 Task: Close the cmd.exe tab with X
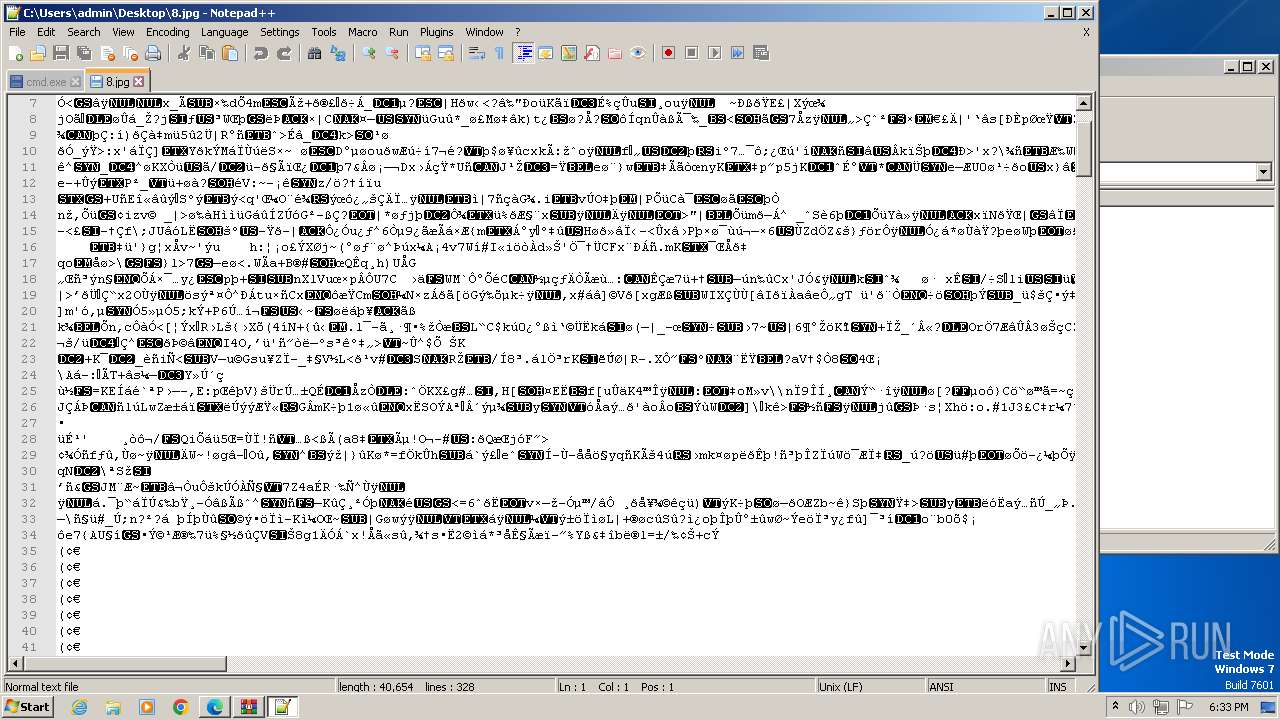click(x=75, y=82)
